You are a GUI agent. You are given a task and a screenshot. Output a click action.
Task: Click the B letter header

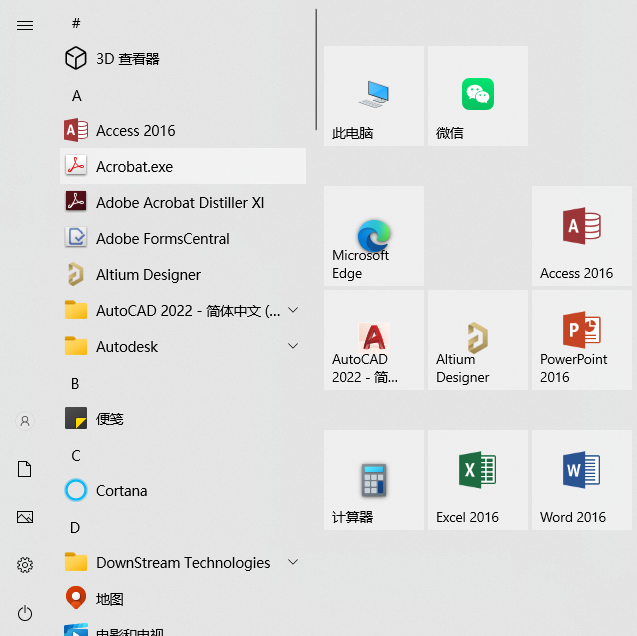[75, 383]
